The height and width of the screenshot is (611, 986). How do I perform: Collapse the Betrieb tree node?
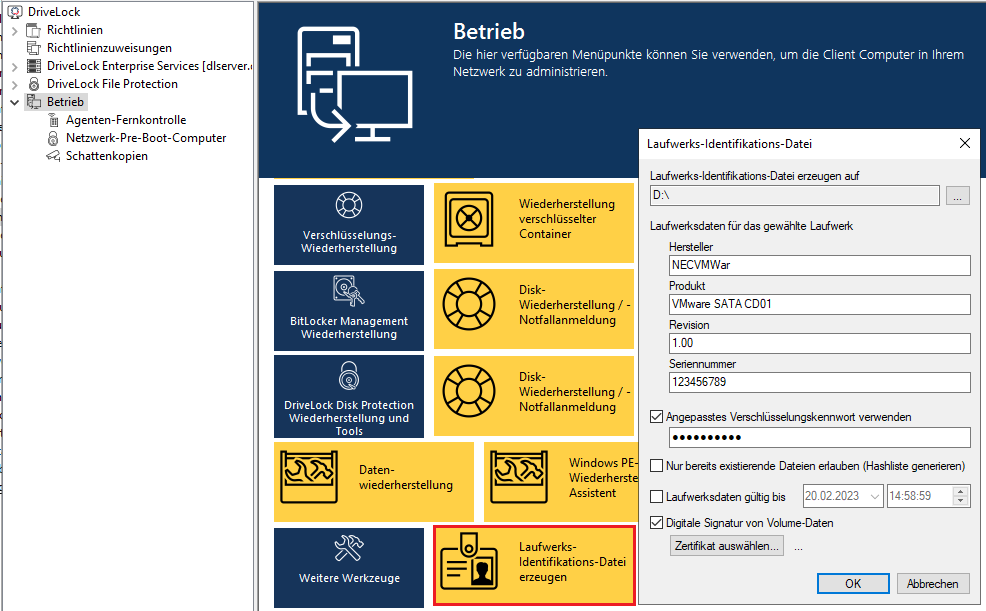tap(15, 102)
